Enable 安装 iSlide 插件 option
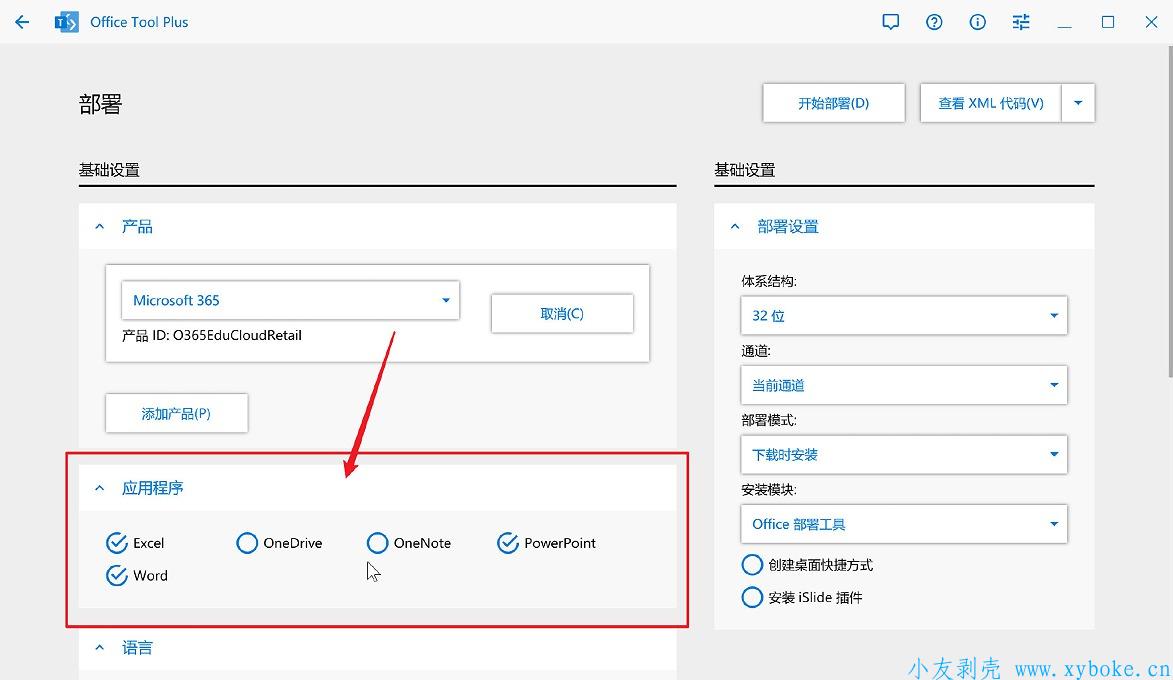This screenshot has height=680, width=1173. pyautogui.click(x=752, y=597)
